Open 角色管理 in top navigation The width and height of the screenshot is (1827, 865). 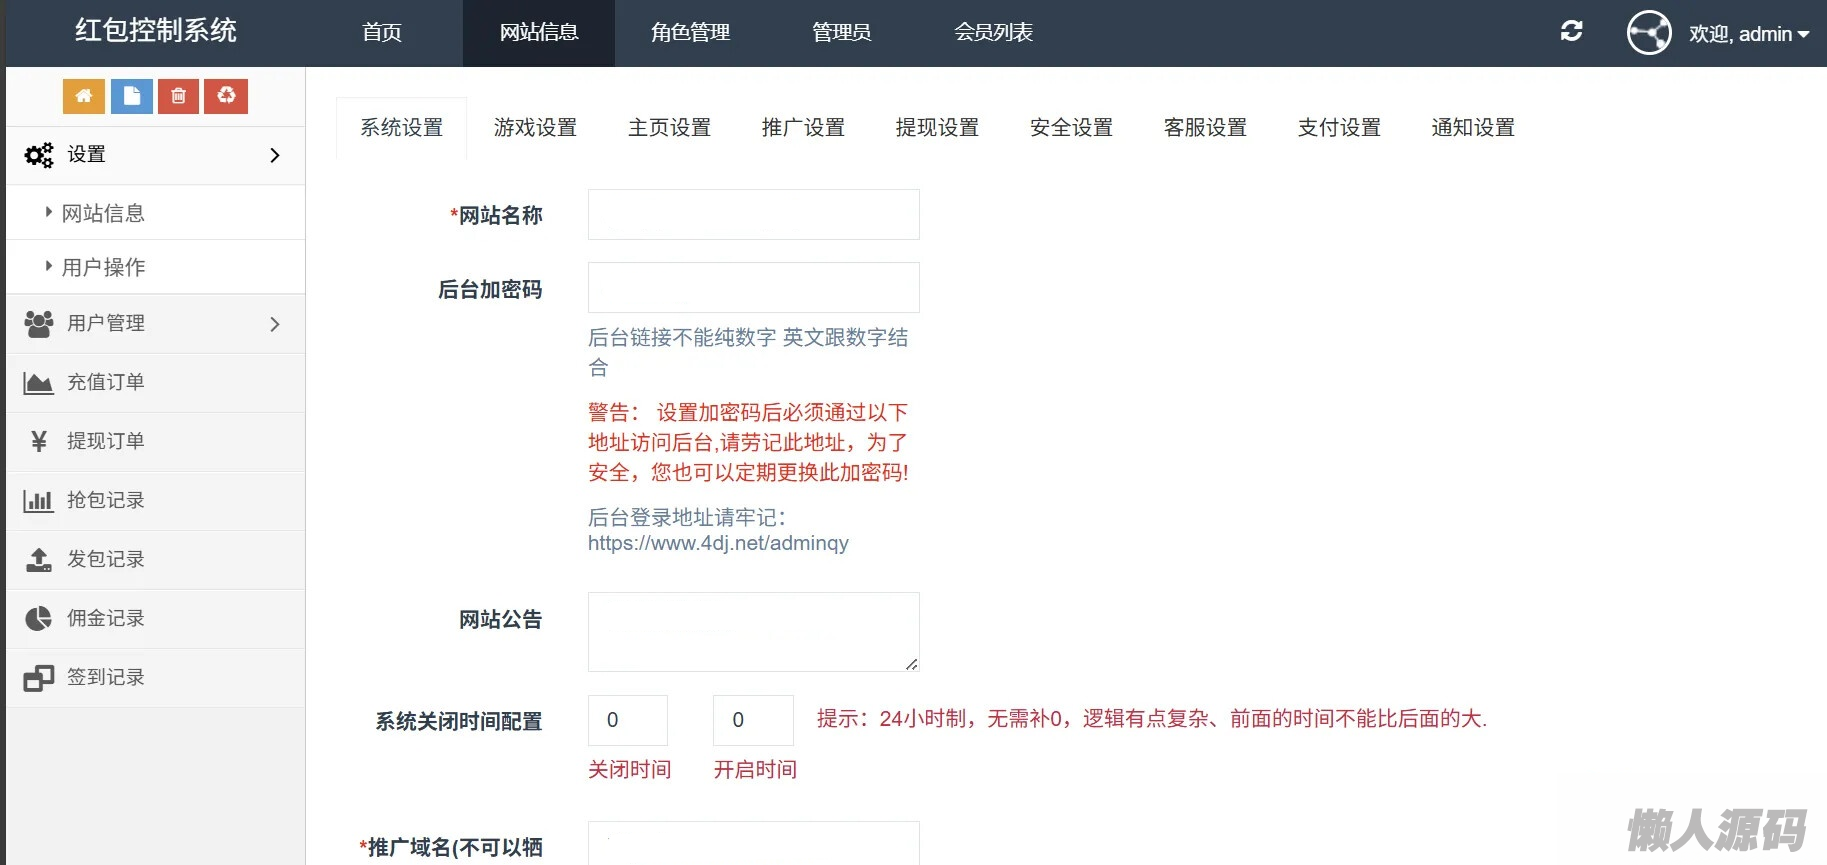click(690, 33)
